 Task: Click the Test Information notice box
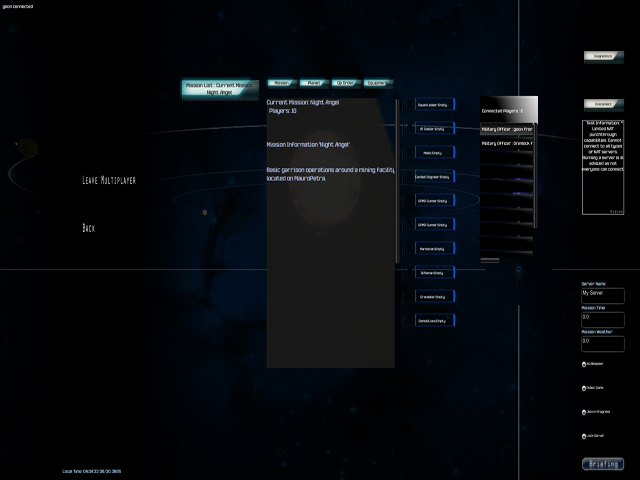603,167
